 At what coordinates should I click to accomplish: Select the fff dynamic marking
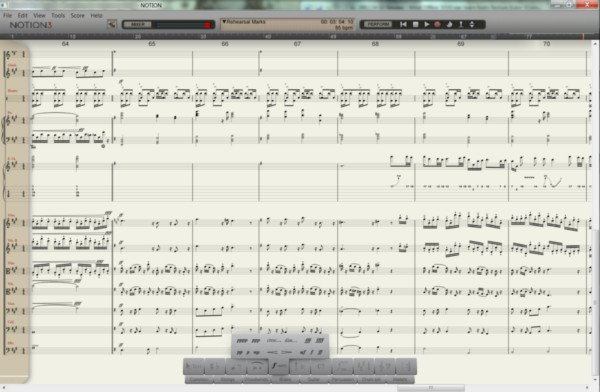(307, 341)
